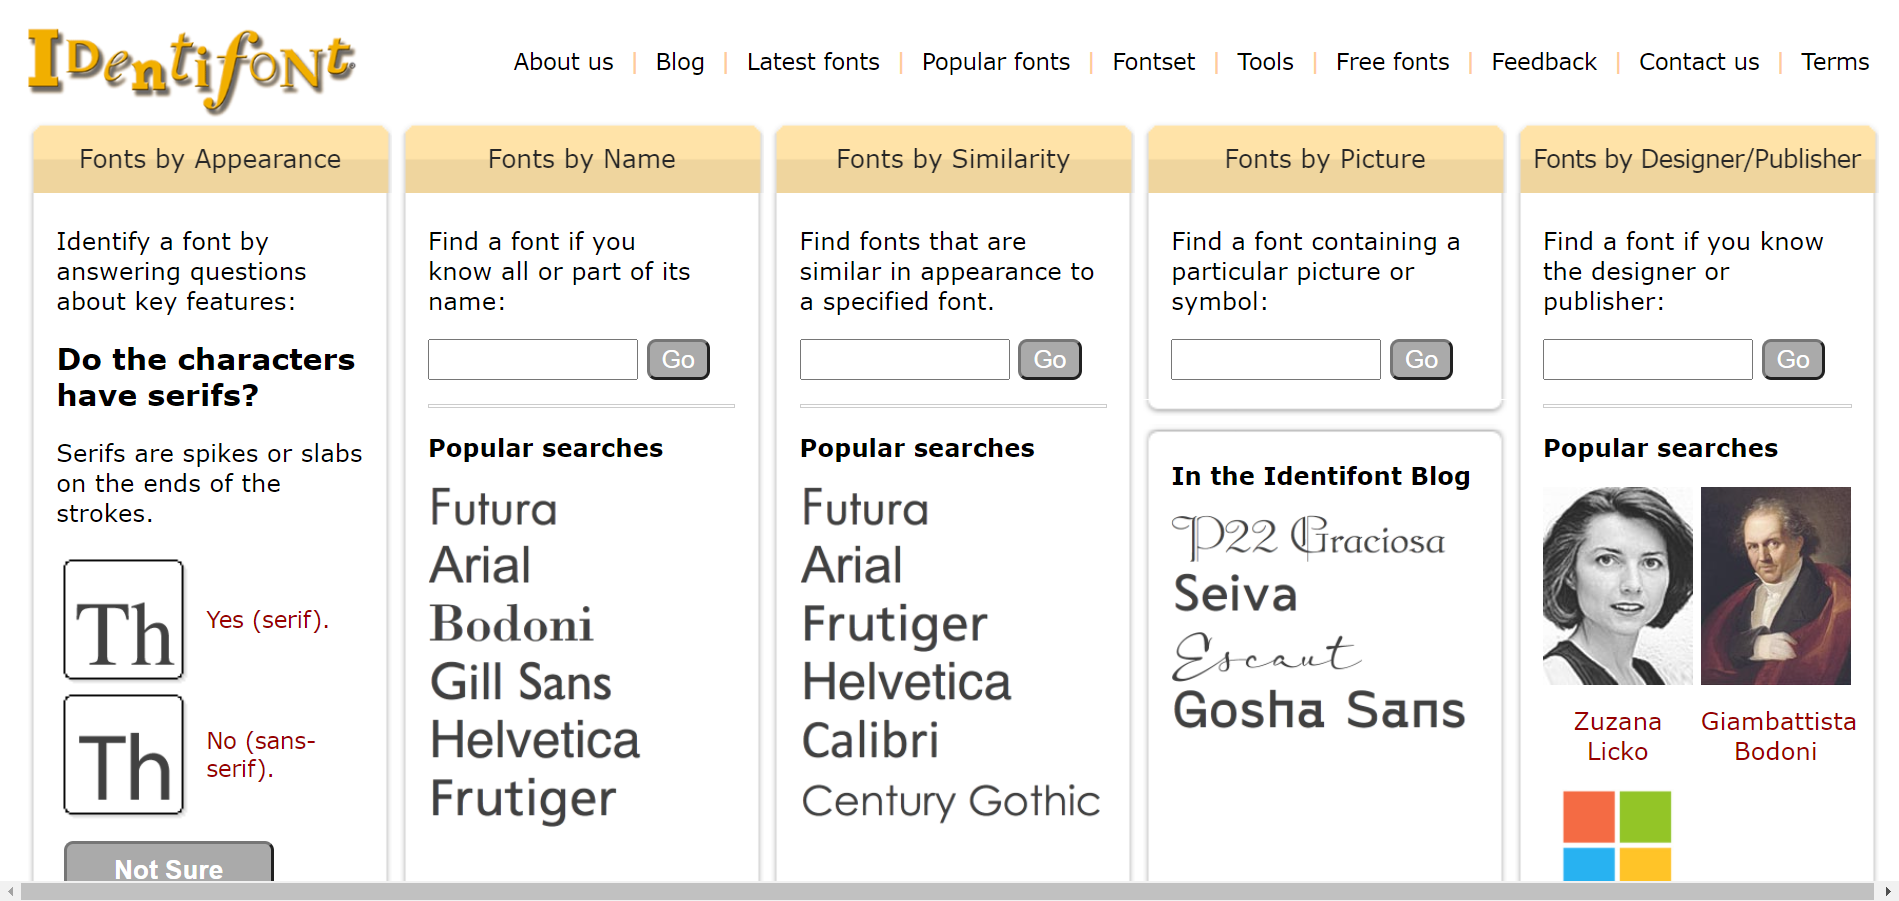Go to the Free fonts page
Screen dimensions: 1899x901
[x=1392, y=62]
